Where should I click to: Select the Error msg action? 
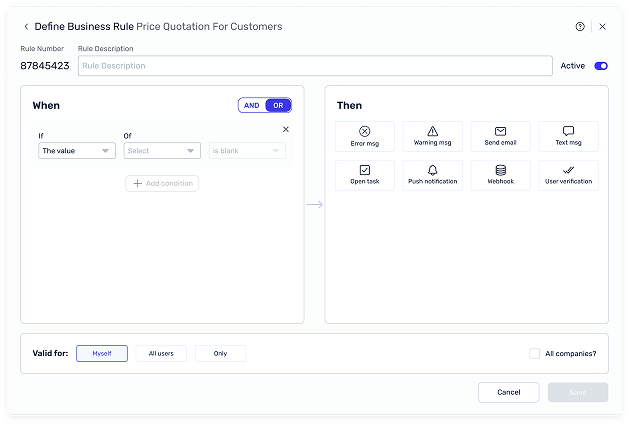tap(365, 136)
